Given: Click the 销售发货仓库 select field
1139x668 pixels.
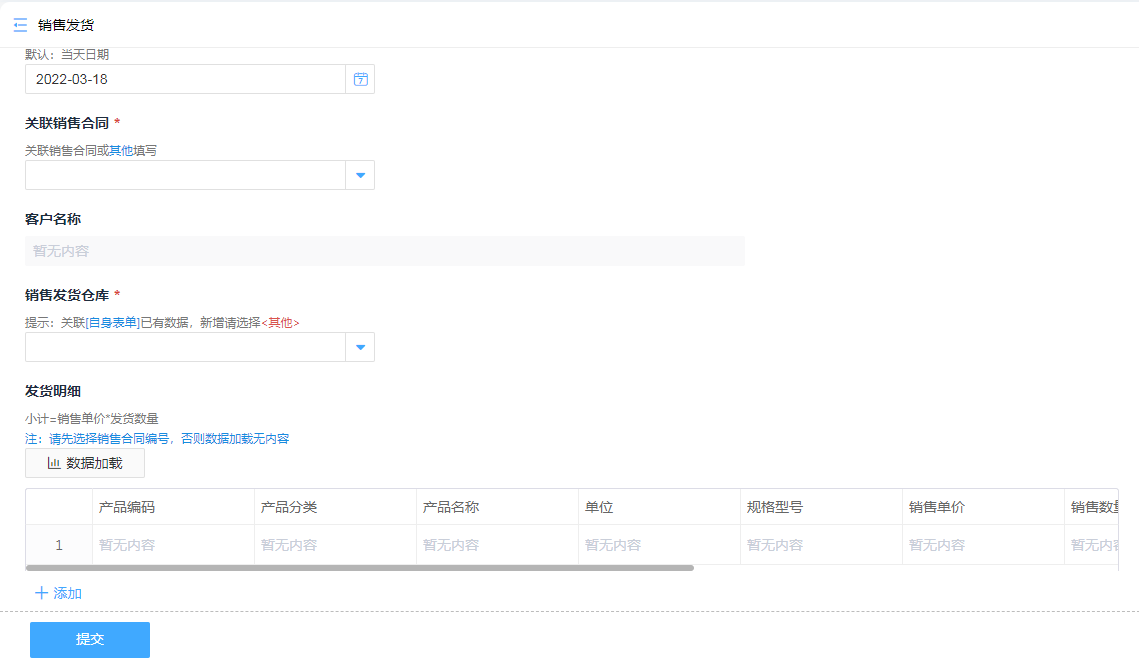Looking at the screenshot, I should pos(185,347).
